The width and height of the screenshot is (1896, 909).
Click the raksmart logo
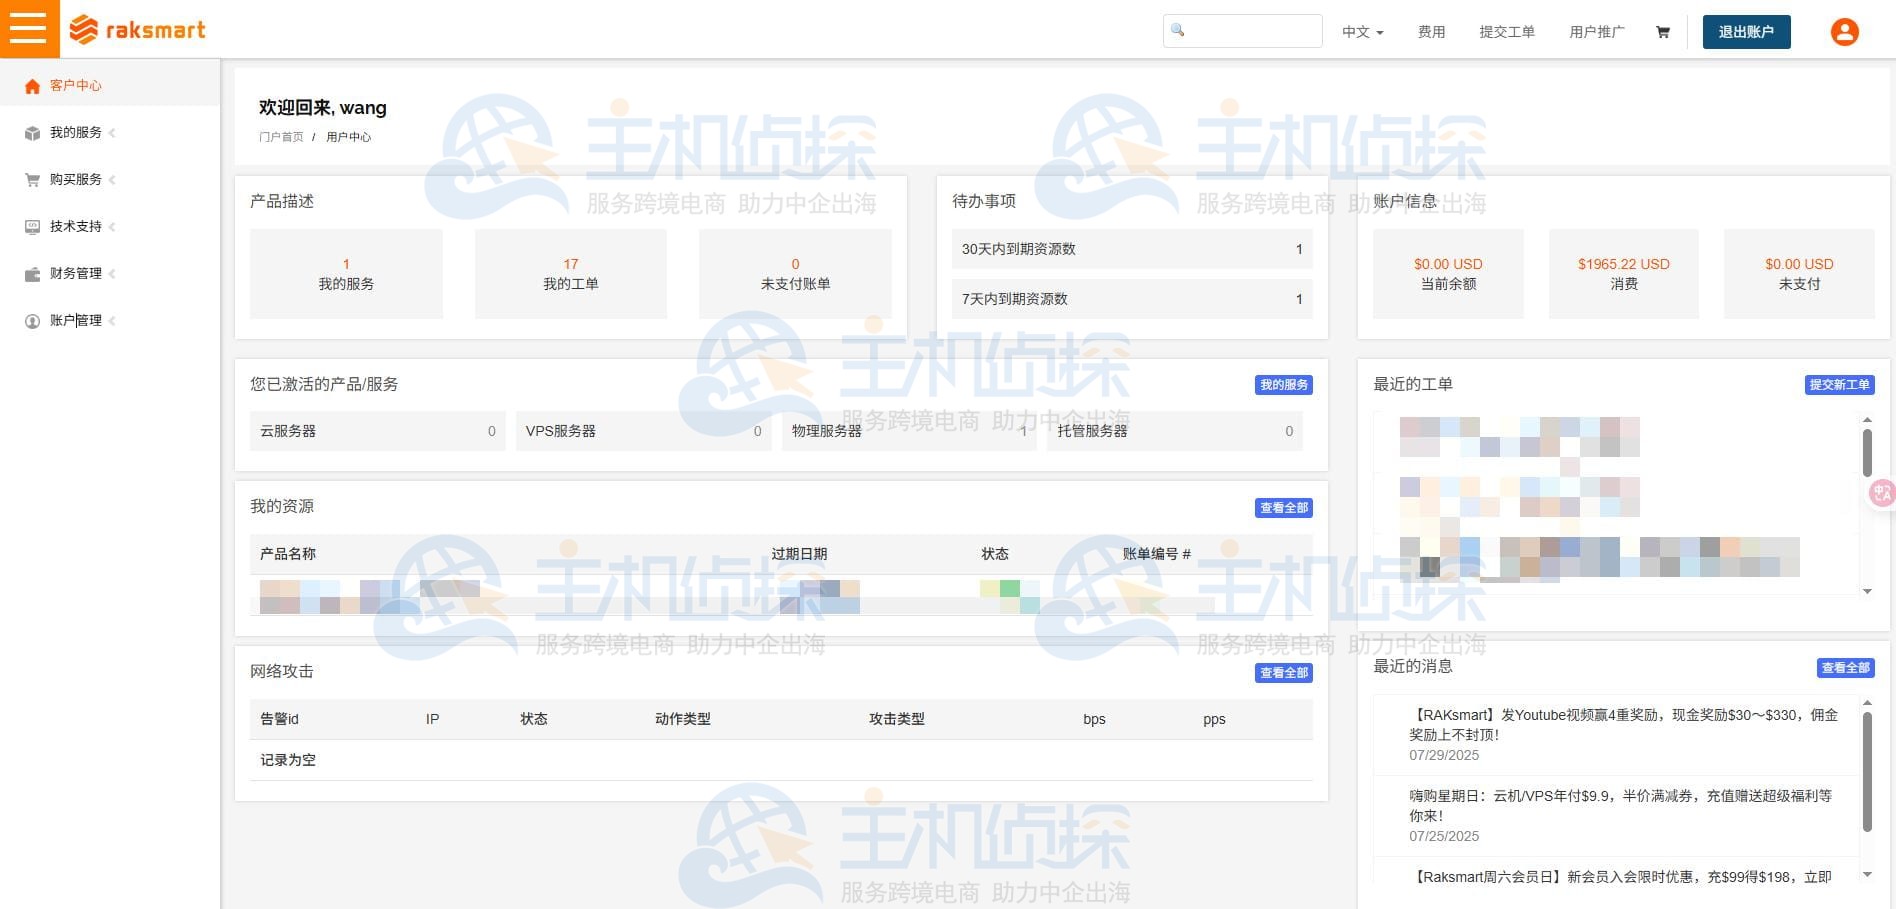pos(137,30)
